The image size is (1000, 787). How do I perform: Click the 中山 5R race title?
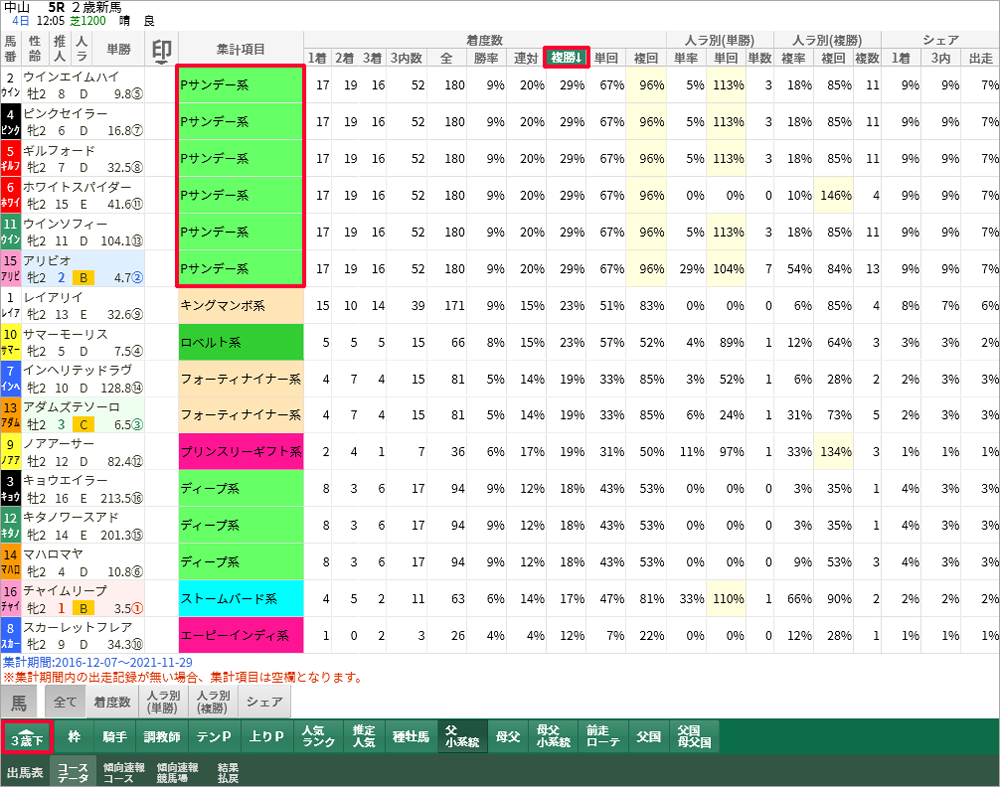tap(62, 7)
